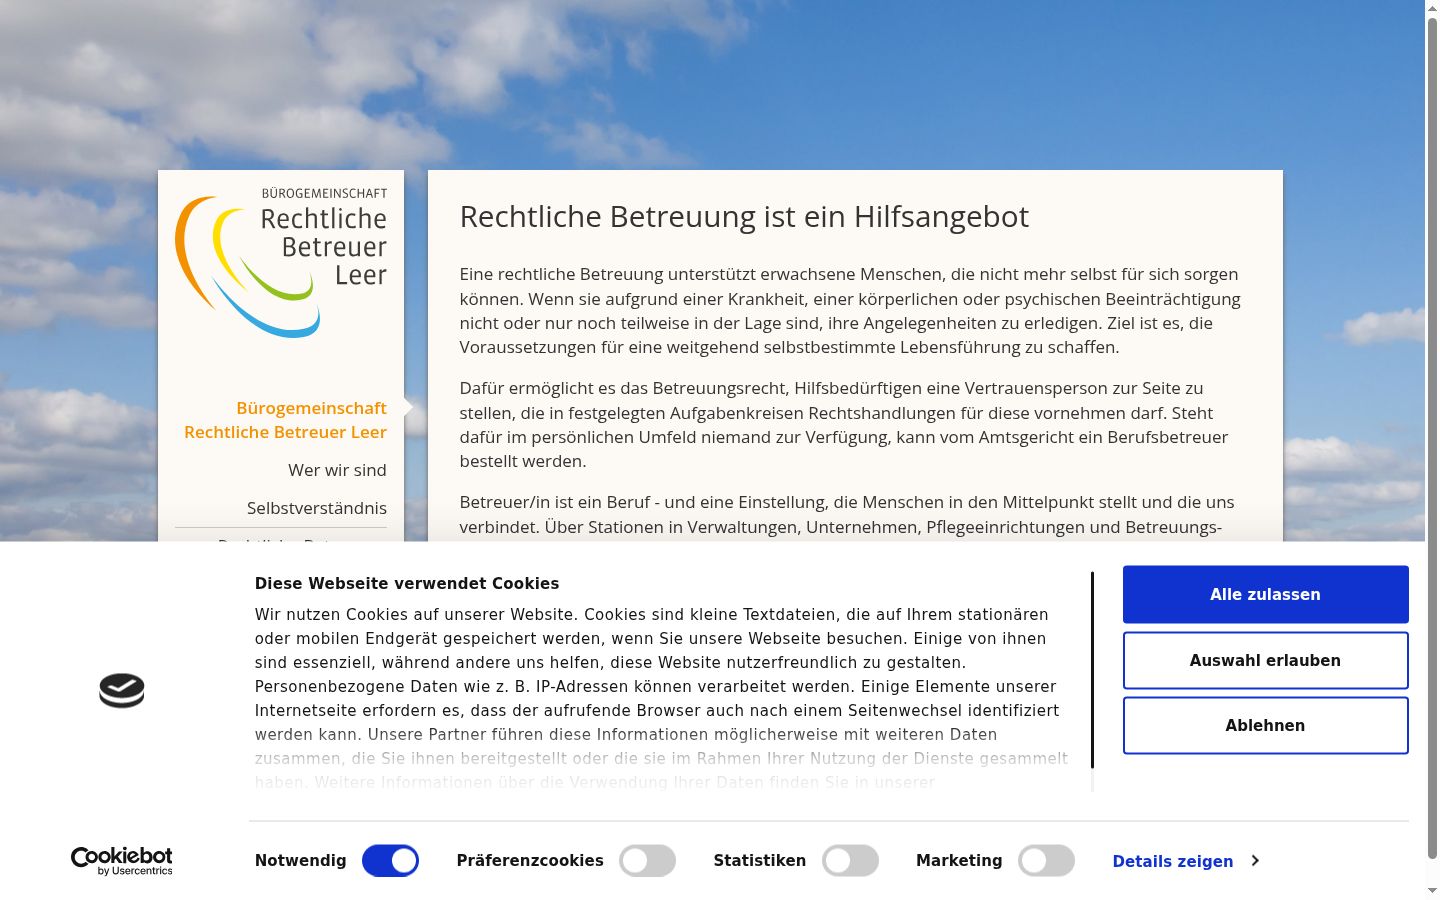1440x900 pixels.
Task: Click the heading Rechtliche Betreuung ist ein Hilfsangebot
Action: (744, 217)
